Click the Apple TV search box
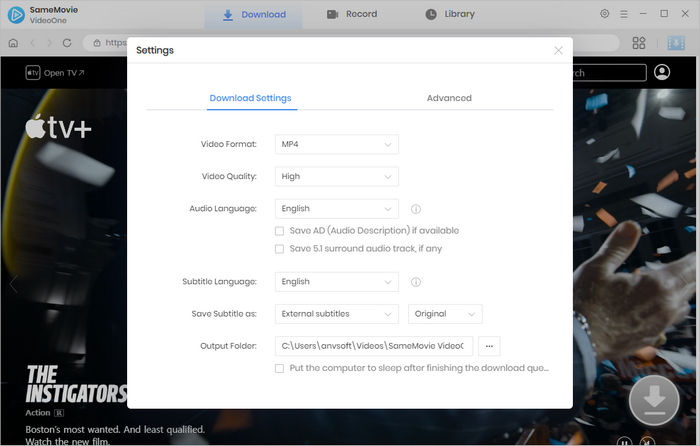Image resolution: width=700 pixels, height=446 pixels. click(610, 73)
